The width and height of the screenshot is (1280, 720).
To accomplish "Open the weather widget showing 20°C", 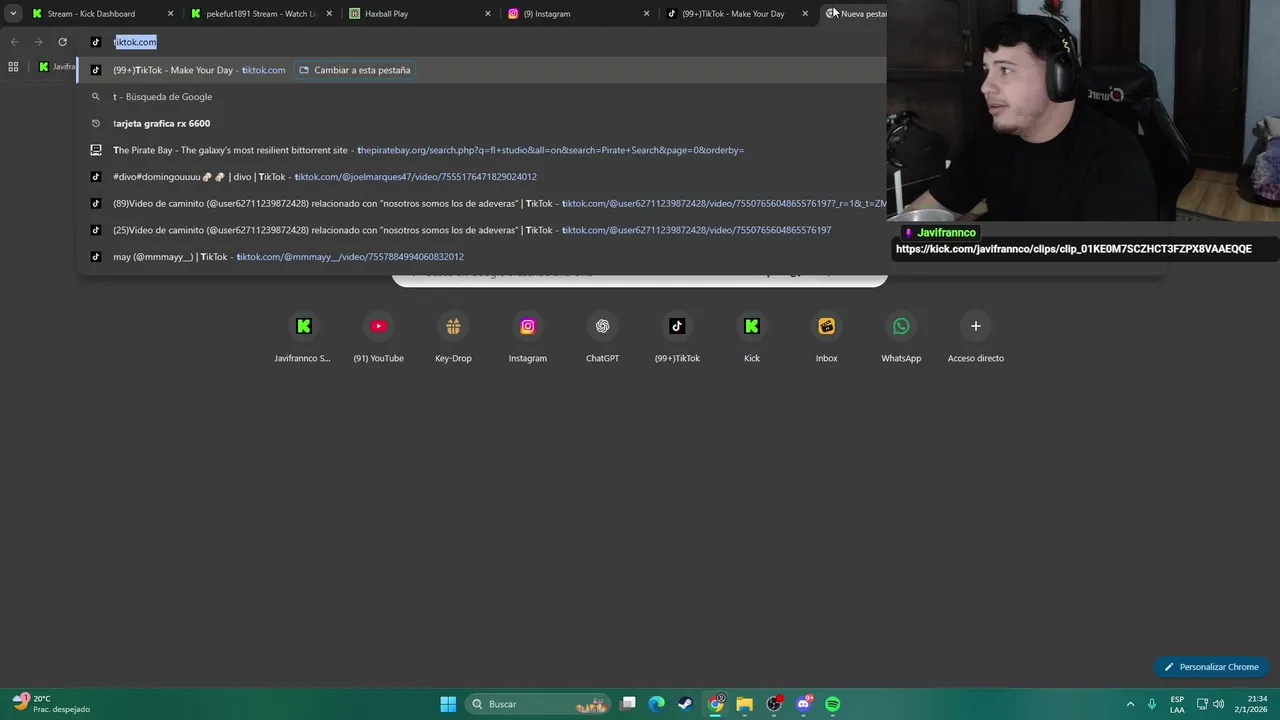I will pyautogui.click(x=52, y=704).
